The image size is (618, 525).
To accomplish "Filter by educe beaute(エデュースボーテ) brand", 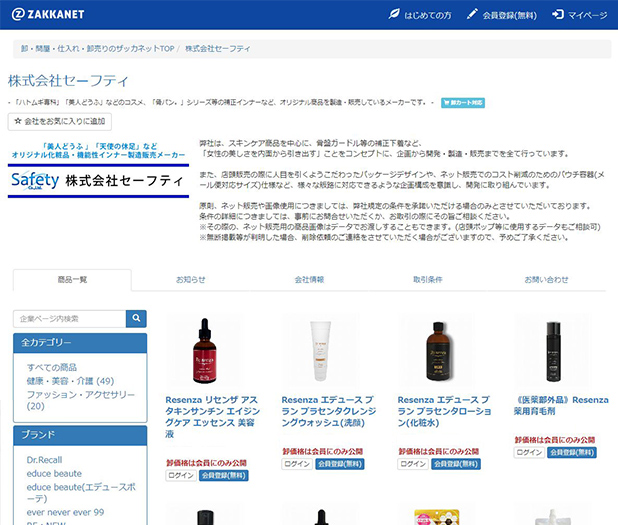I will coord(81,493).
